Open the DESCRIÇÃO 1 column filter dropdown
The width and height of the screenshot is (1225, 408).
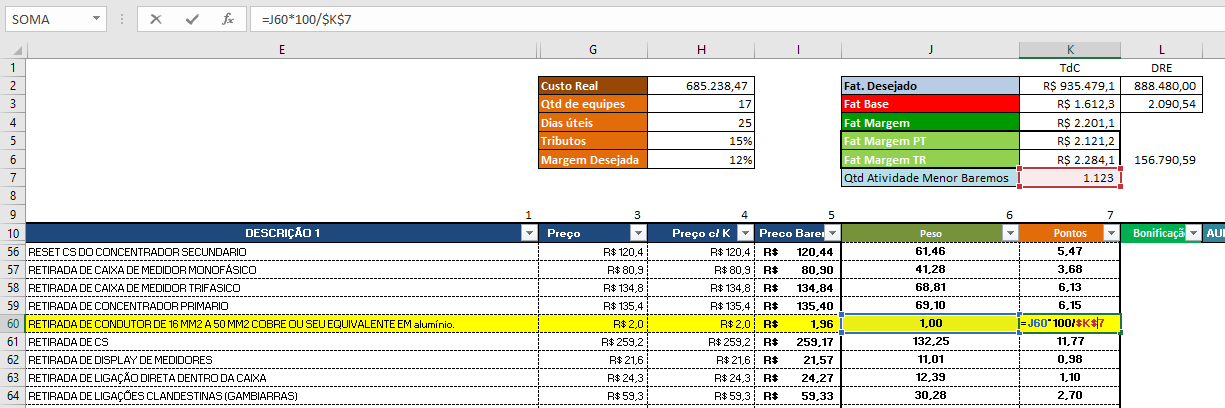(x=528, y=233)
